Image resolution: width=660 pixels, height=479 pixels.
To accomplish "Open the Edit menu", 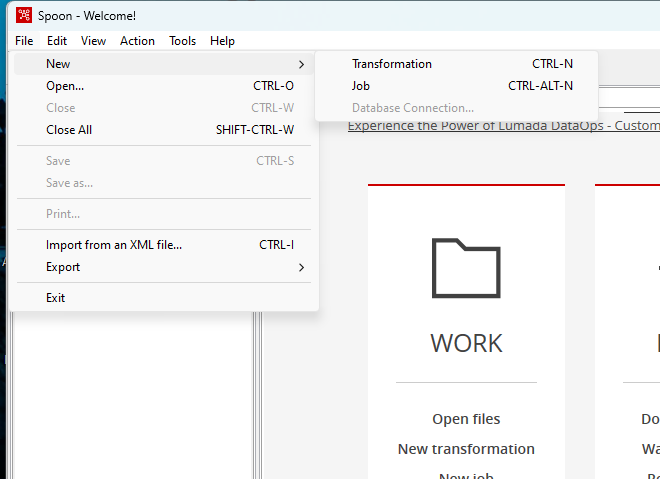I will [57, 41].
